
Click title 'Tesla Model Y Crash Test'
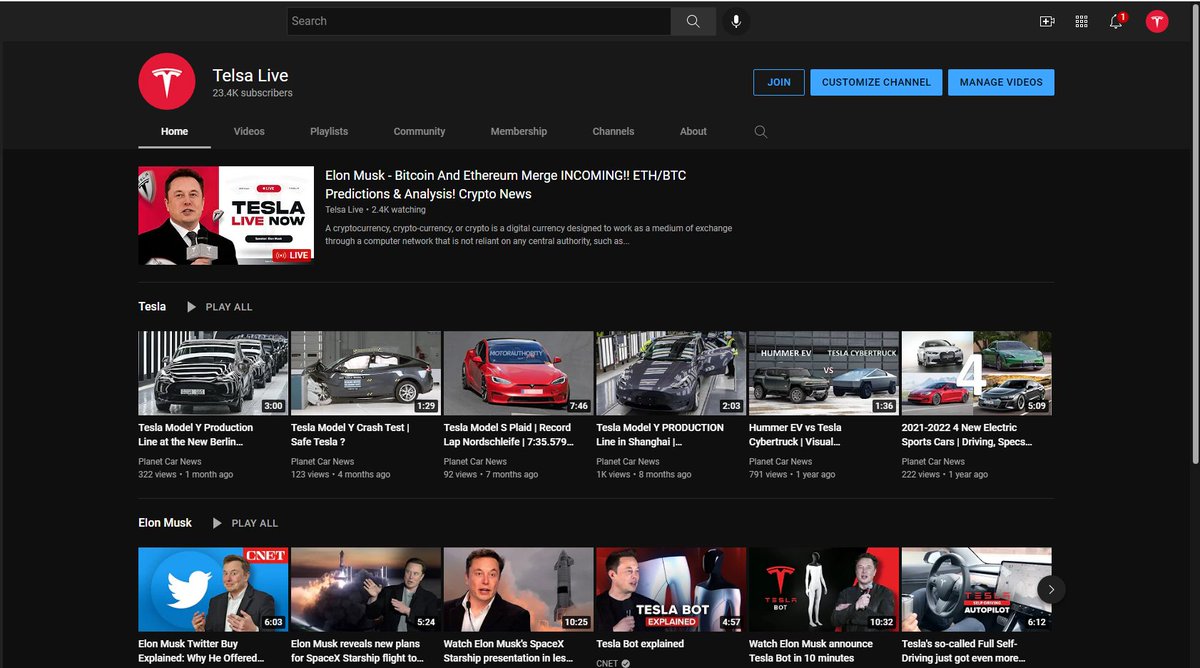tap(349, 434)
